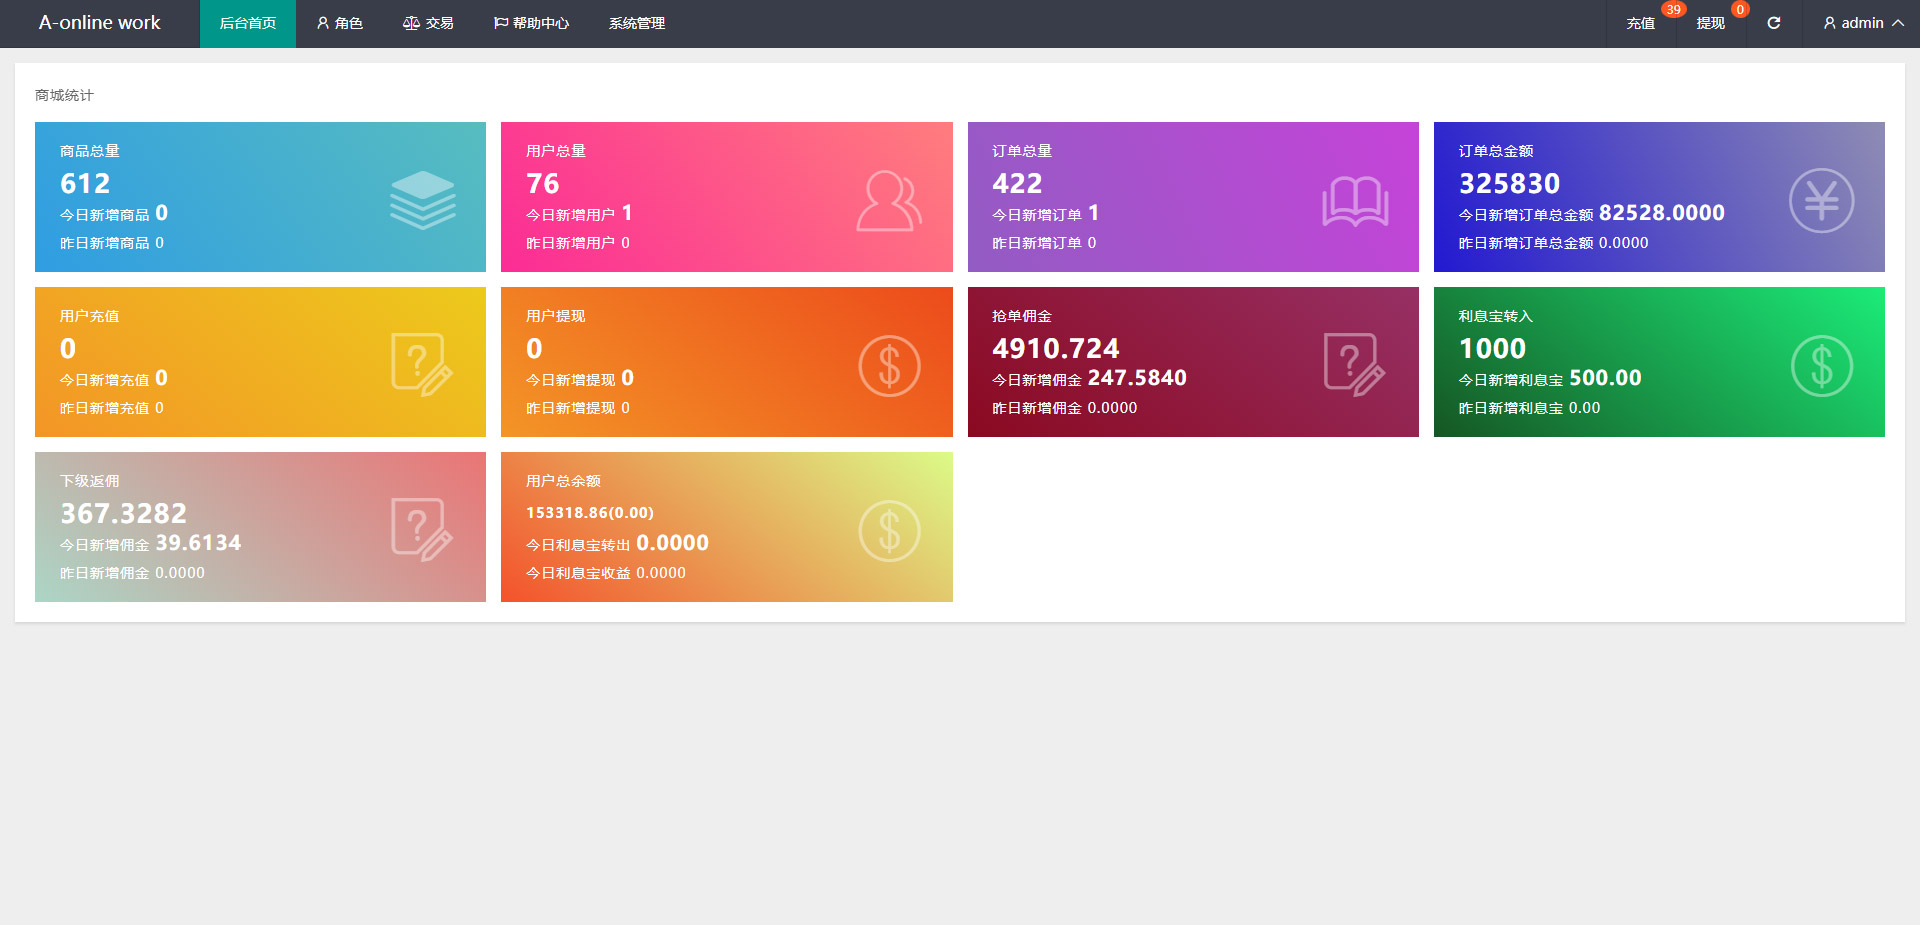Click the dollar icon in 用户提现 card
The width and height of the screenshot is (1920, 925).
888,366
